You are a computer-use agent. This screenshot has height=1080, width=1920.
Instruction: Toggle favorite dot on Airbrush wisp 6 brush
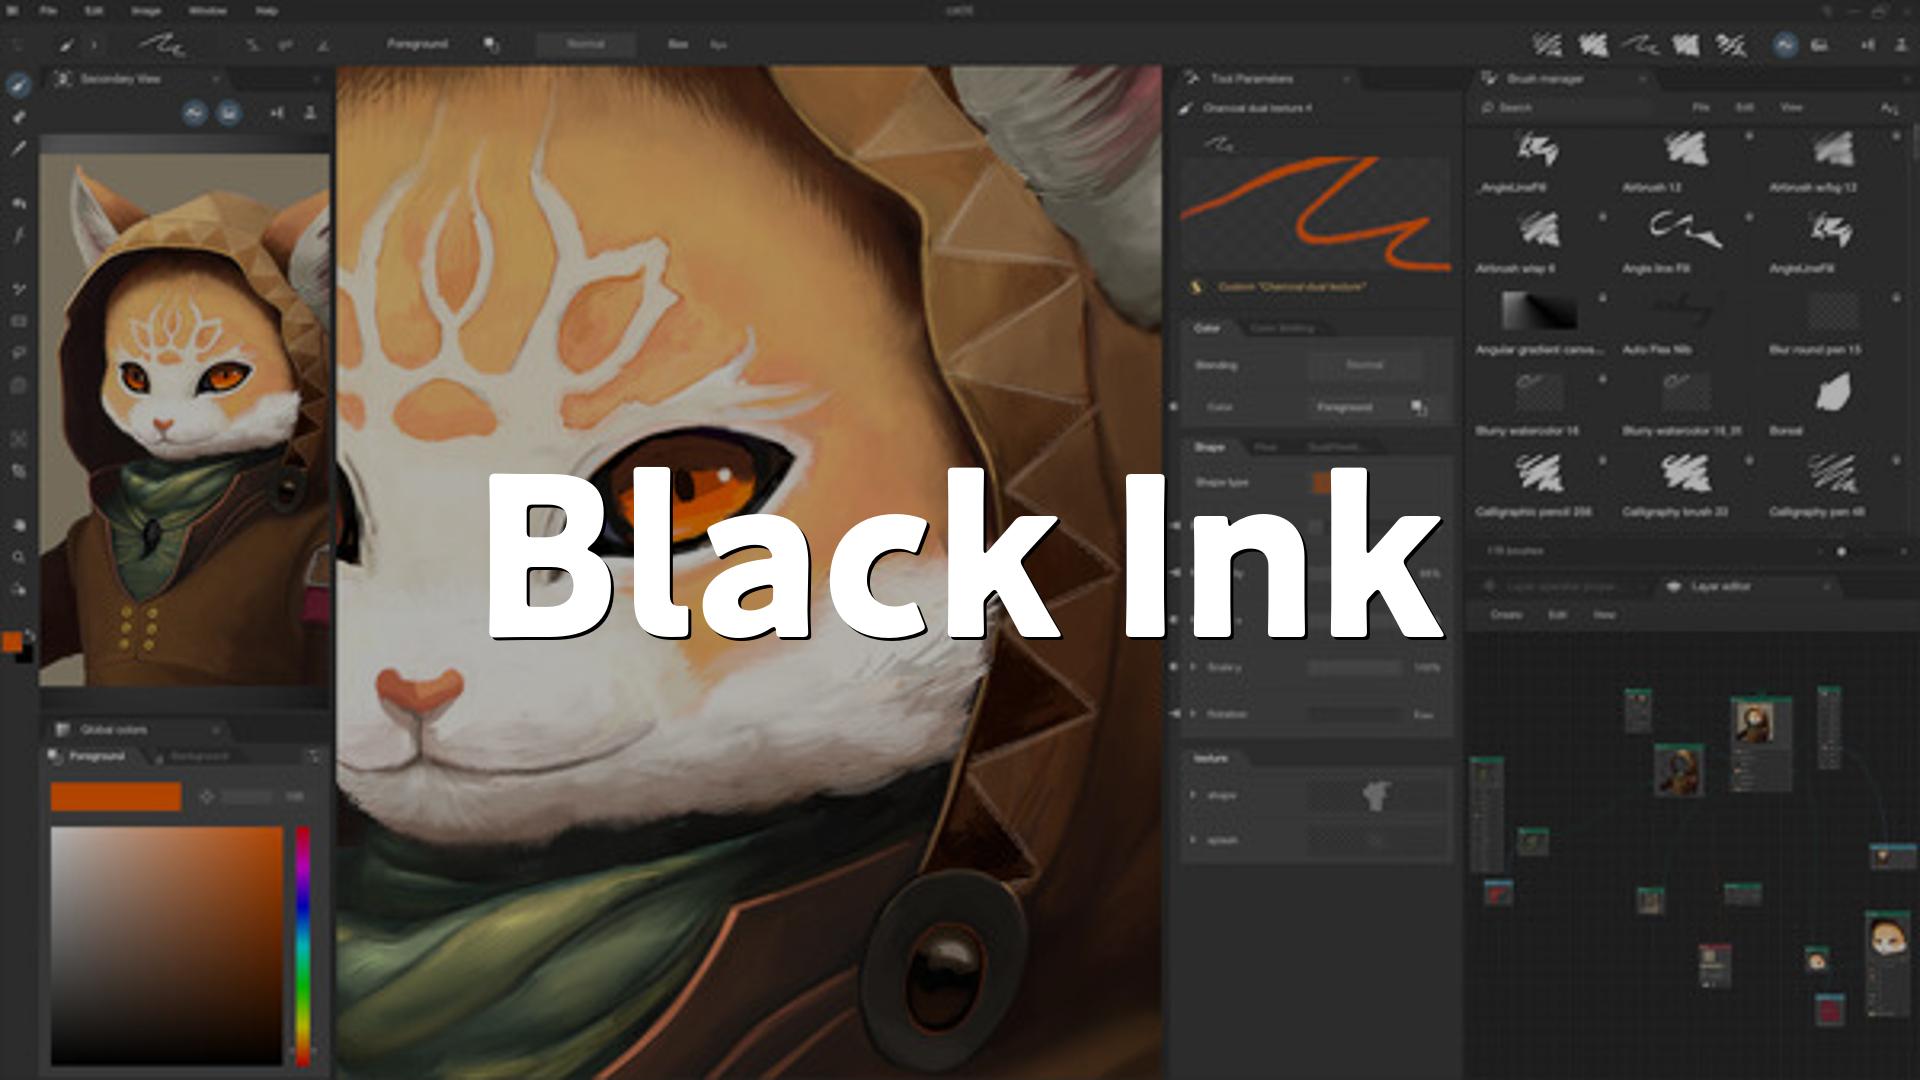(1603, 216)
